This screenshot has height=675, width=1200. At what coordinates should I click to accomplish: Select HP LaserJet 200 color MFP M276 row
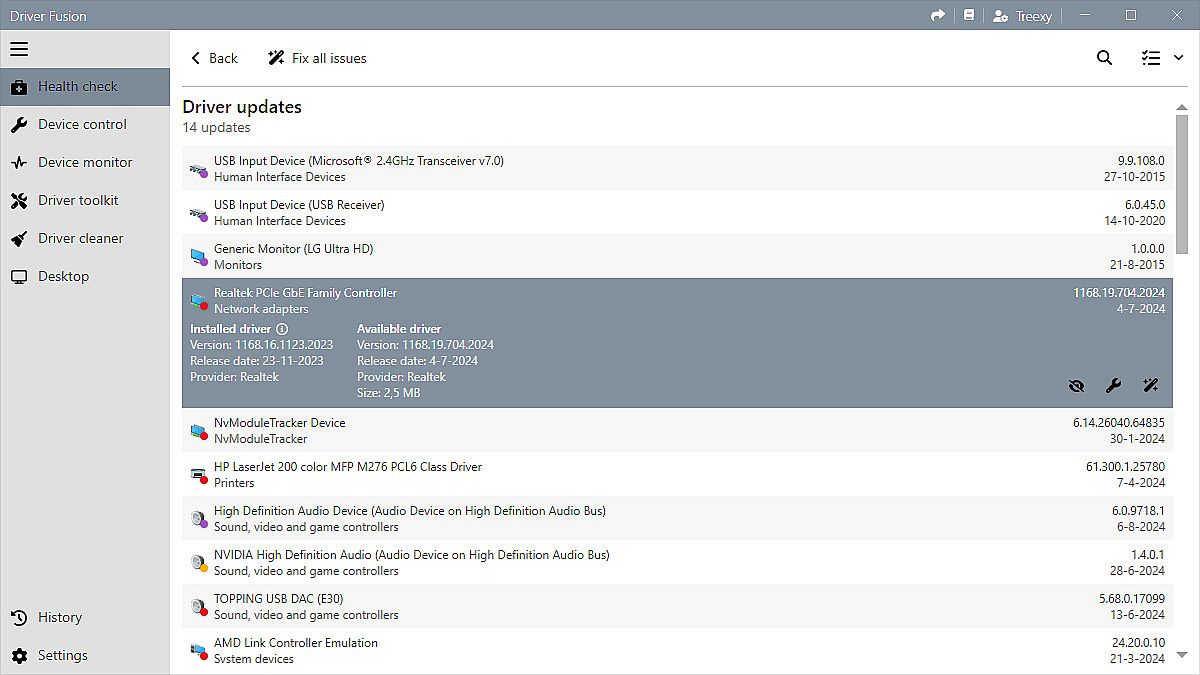(x=677, y=475)
